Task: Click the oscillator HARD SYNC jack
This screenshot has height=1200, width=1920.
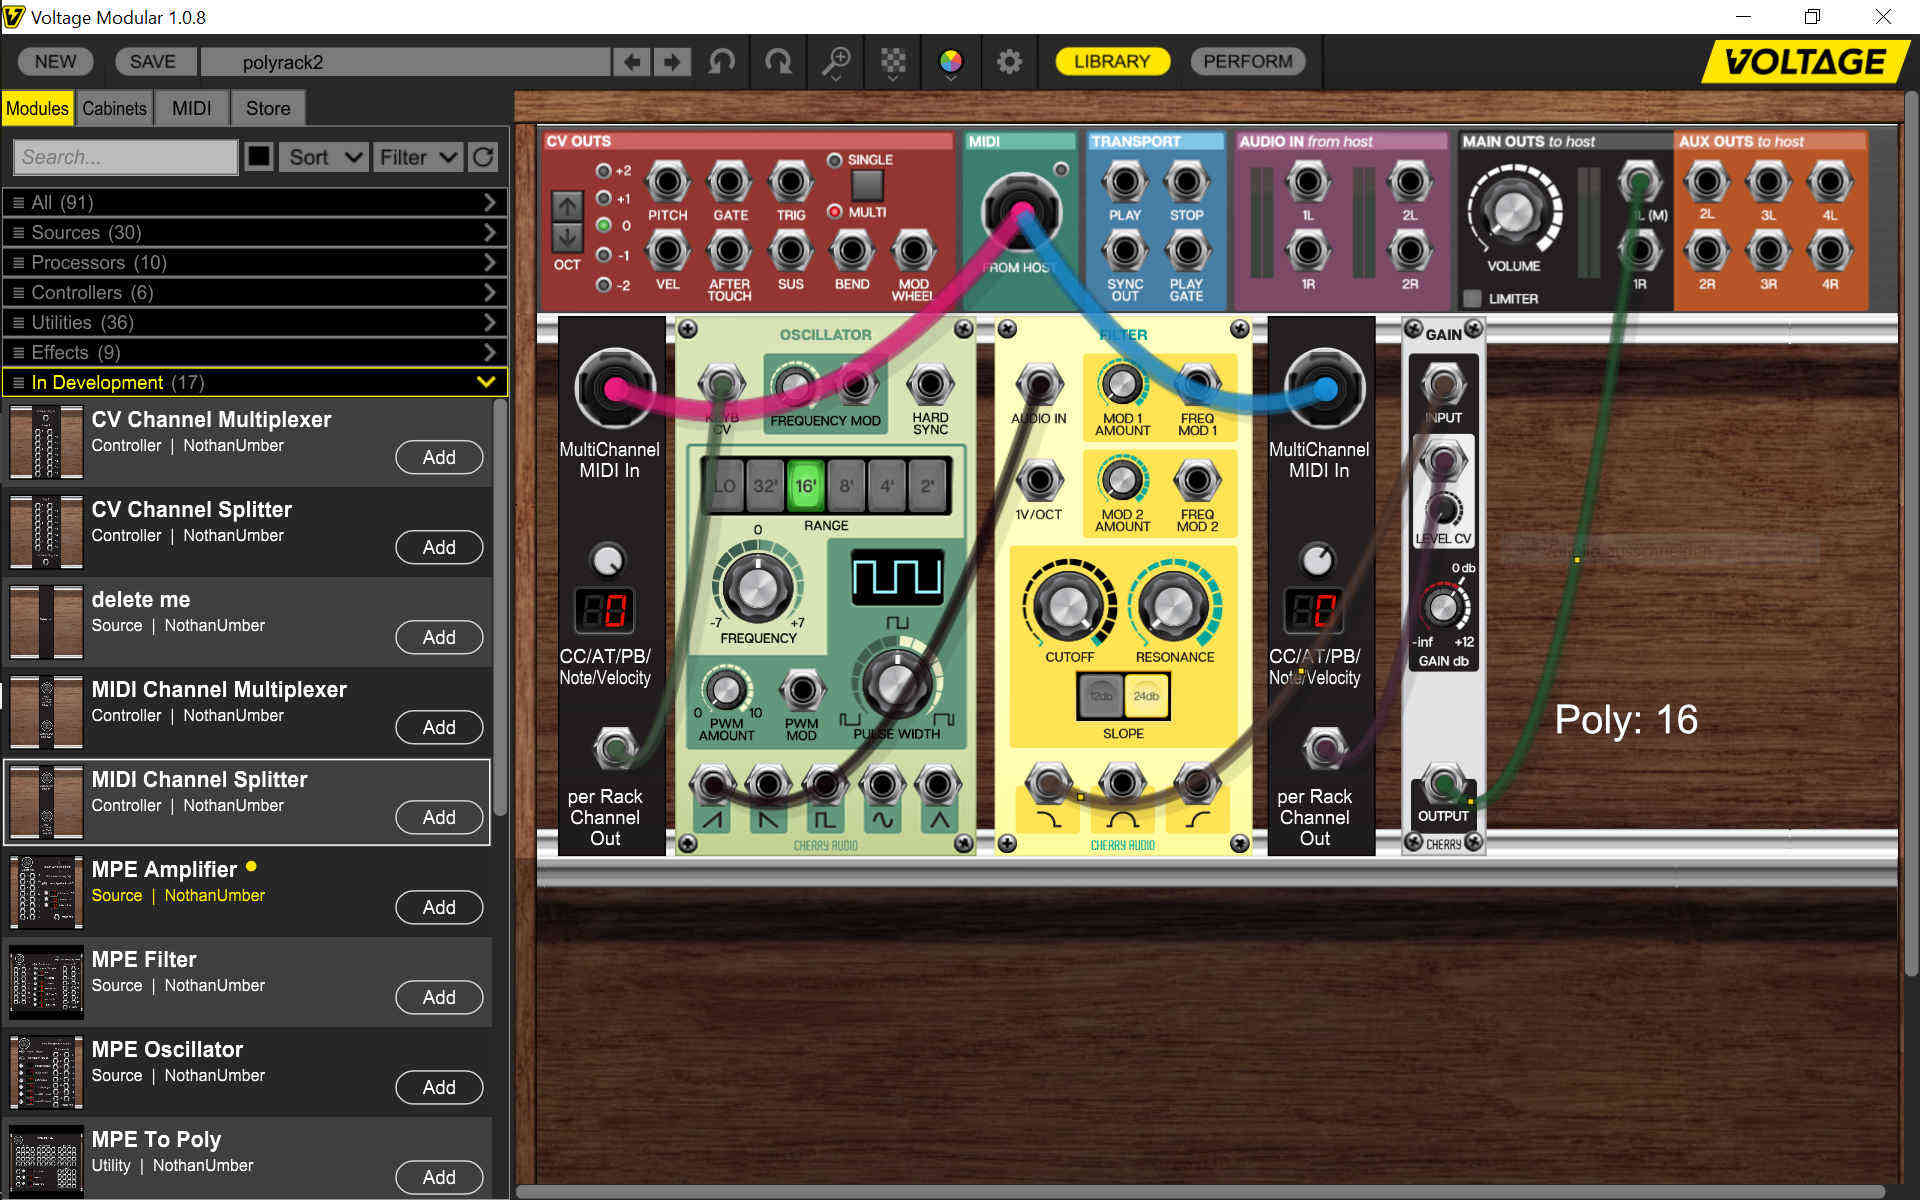Action: tap(930, 385)
